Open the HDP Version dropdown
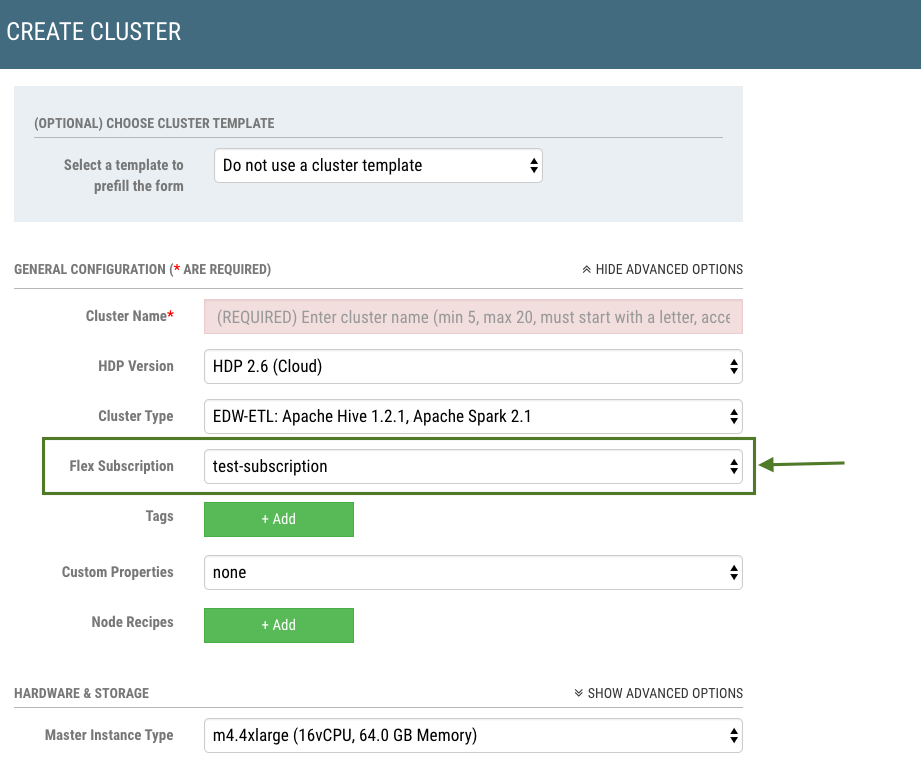This screenshot has height=758, width=921. coord(473,367)
